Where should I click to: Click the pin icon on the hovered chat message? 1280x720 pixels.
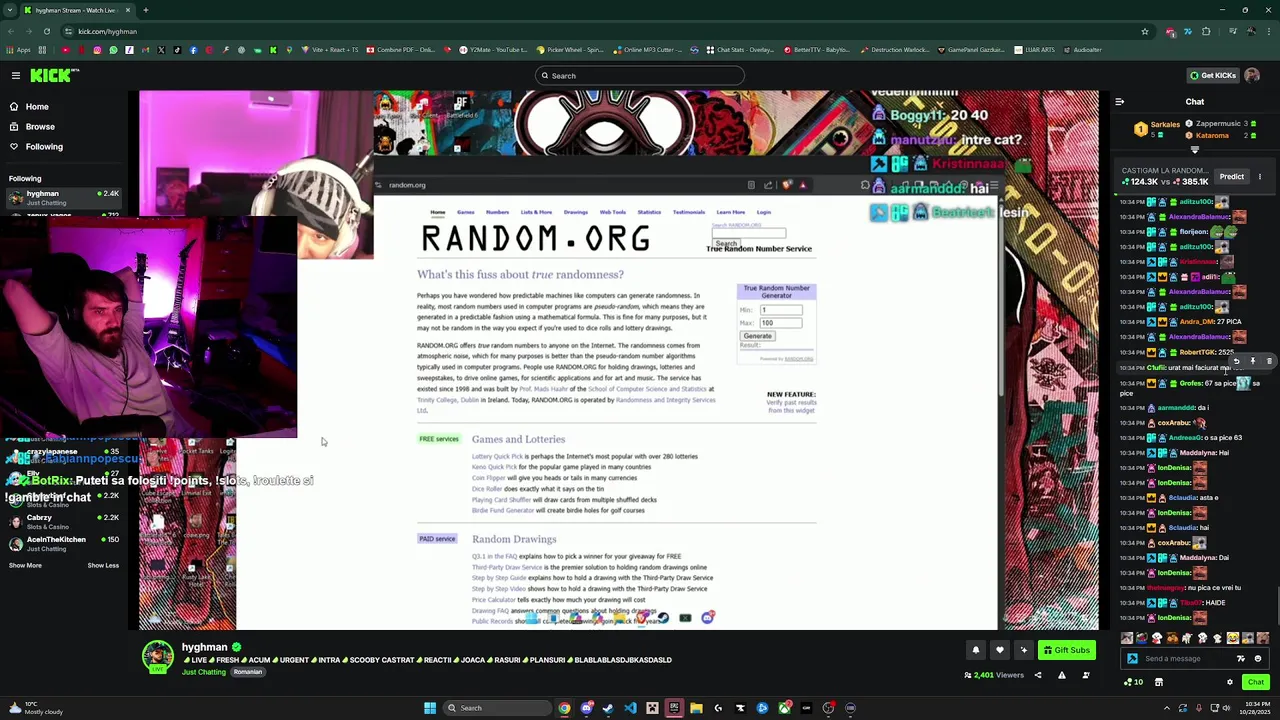1252,361
